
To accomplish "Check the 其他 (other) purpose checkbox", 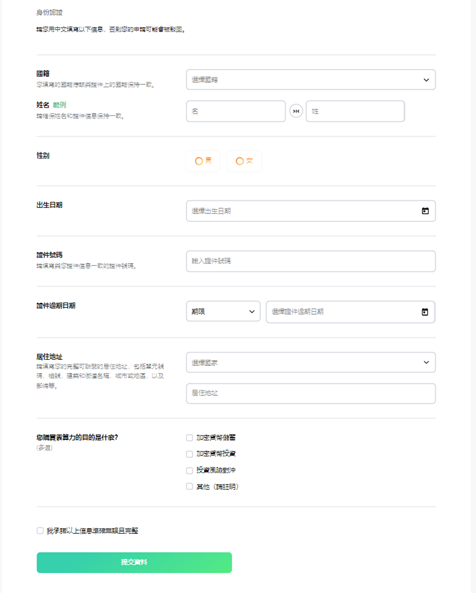I will (x=189, y=487).
